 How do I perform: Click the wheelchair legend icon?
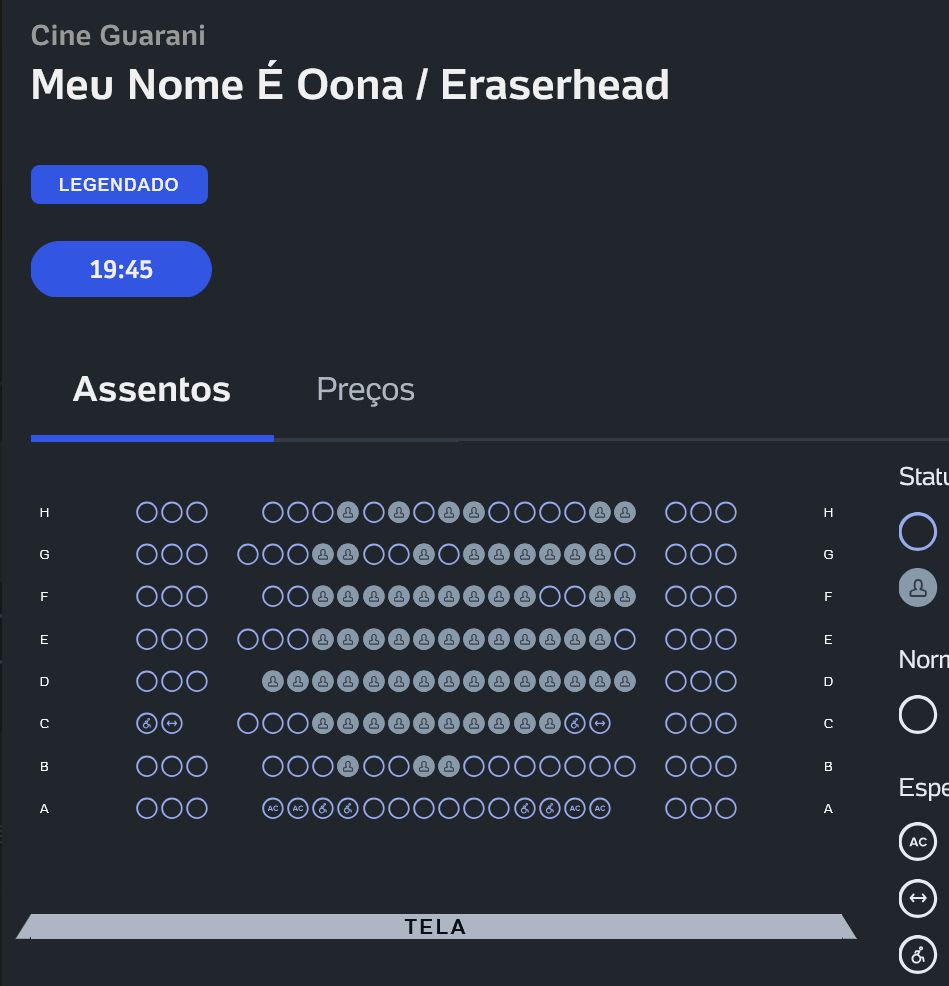(918, 955)
